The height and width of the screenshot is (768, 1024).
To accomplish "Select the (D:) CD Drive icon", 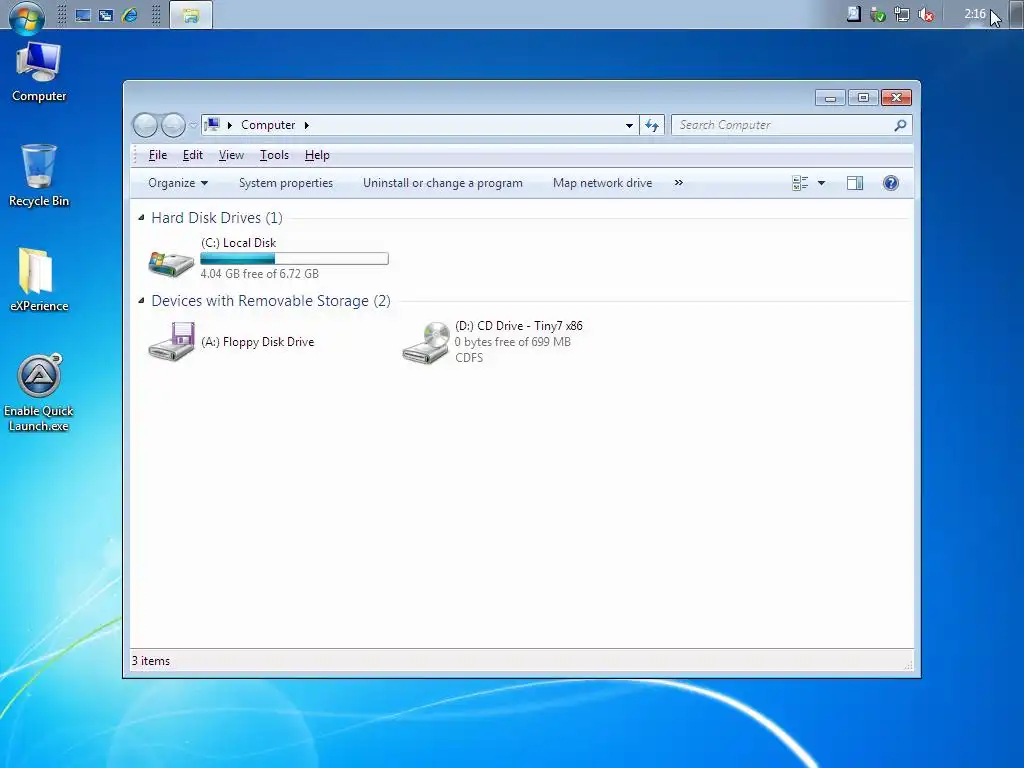I will click(426, 342).
